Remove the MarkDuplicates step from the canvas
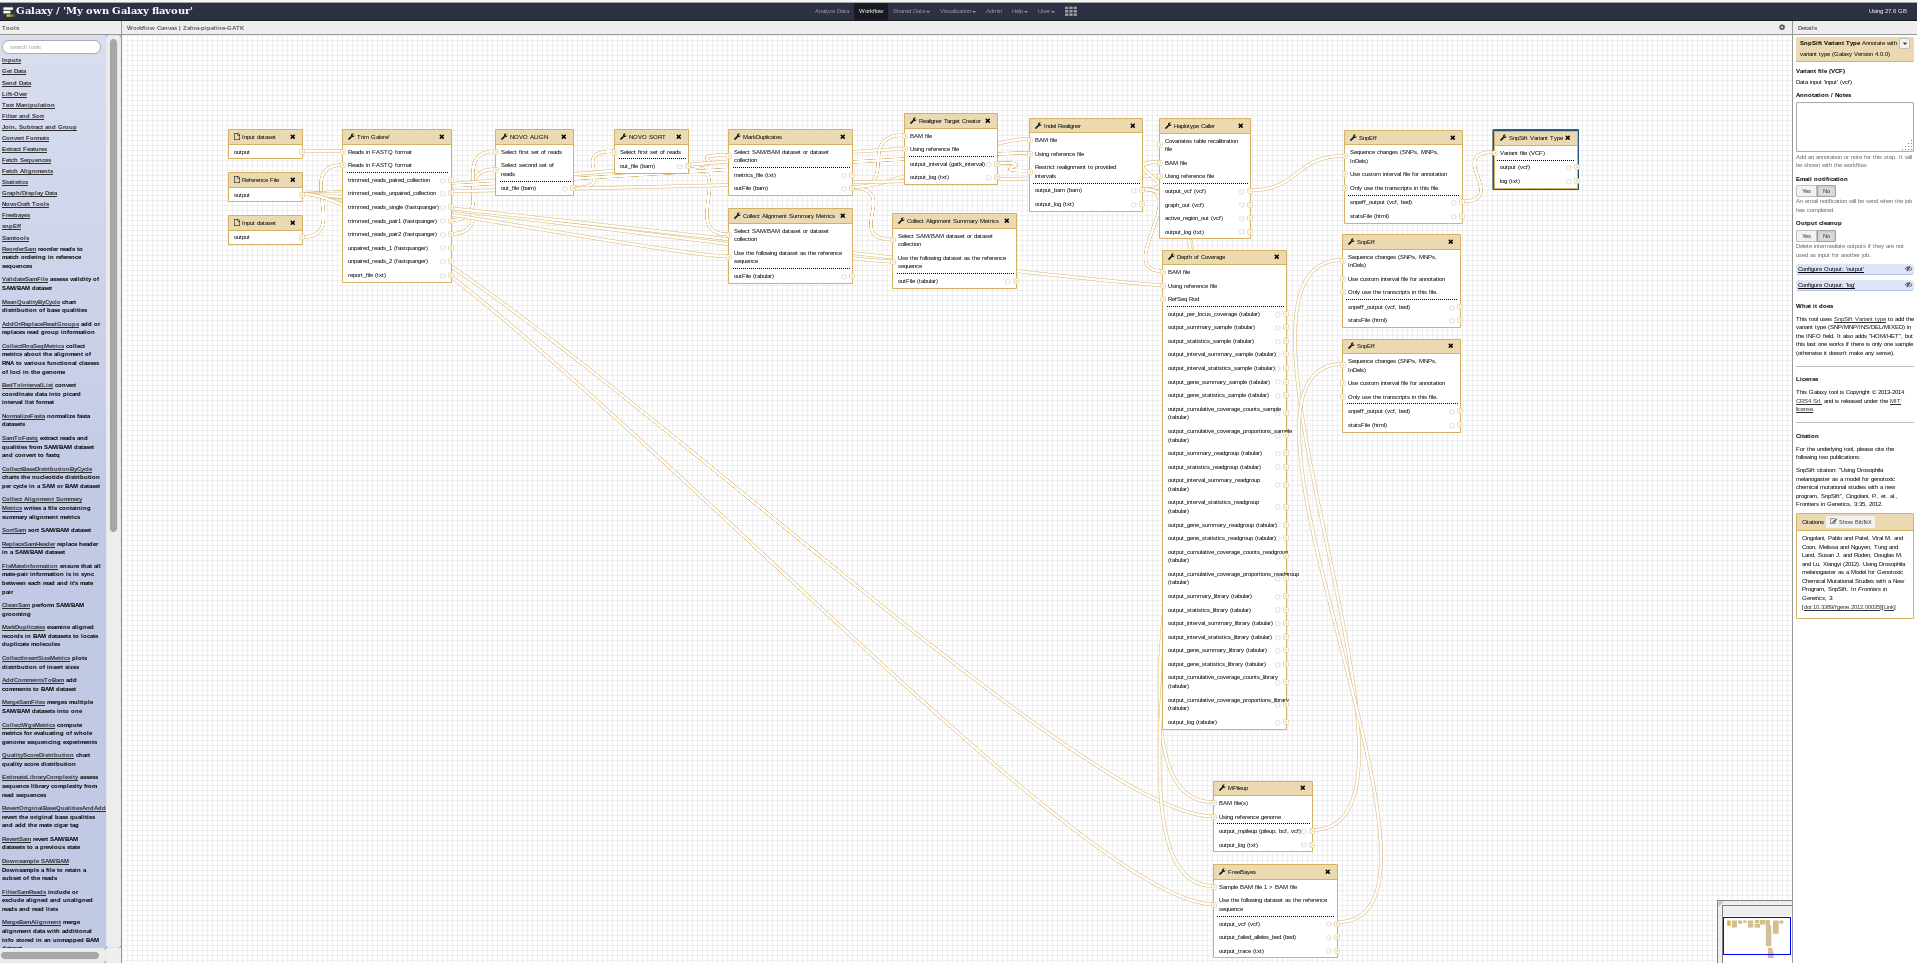 (842, 137)
